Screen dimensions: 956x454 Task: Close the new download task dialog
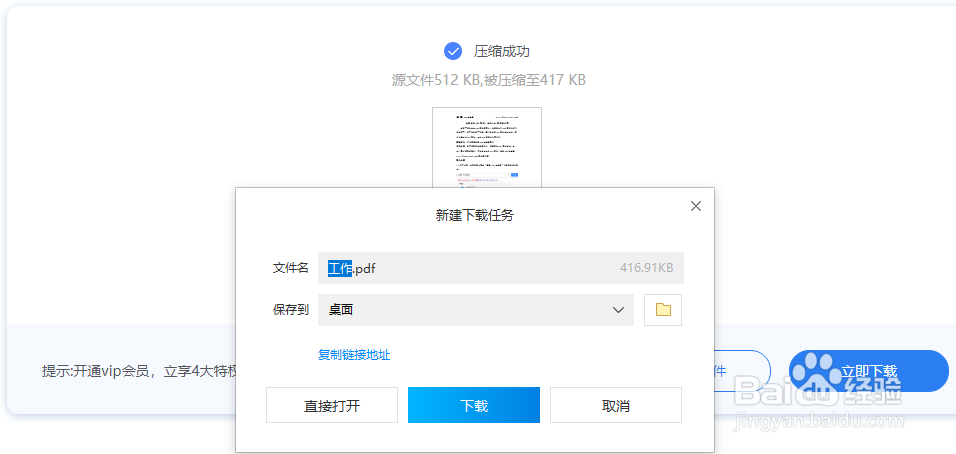(x=696, y=206)
